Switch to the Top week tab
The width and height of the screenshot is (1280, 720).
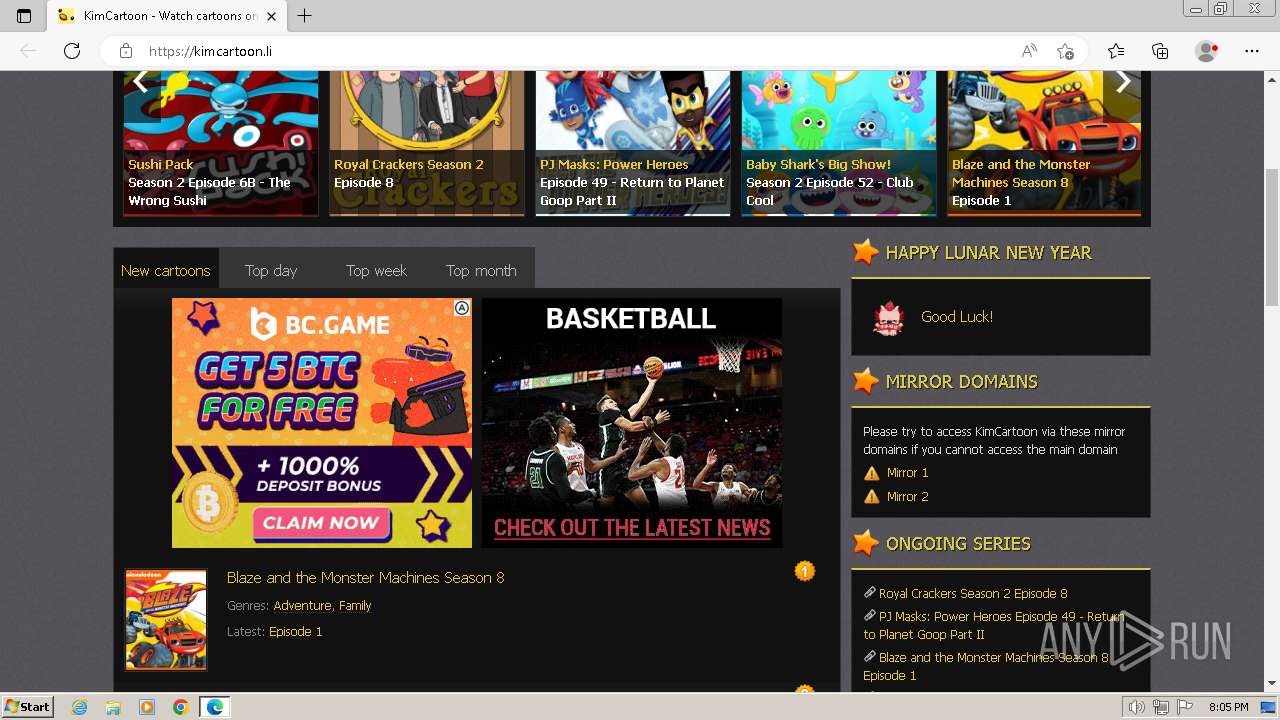click(x=376, y=270)
